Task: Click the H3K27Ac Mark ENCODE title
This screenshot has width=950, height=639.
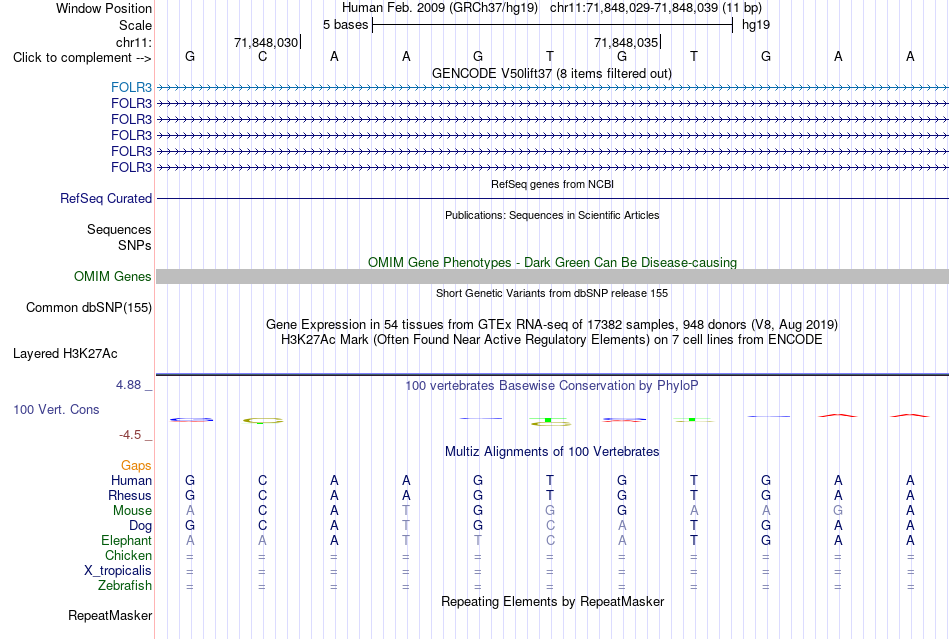Action: [552, 339]
